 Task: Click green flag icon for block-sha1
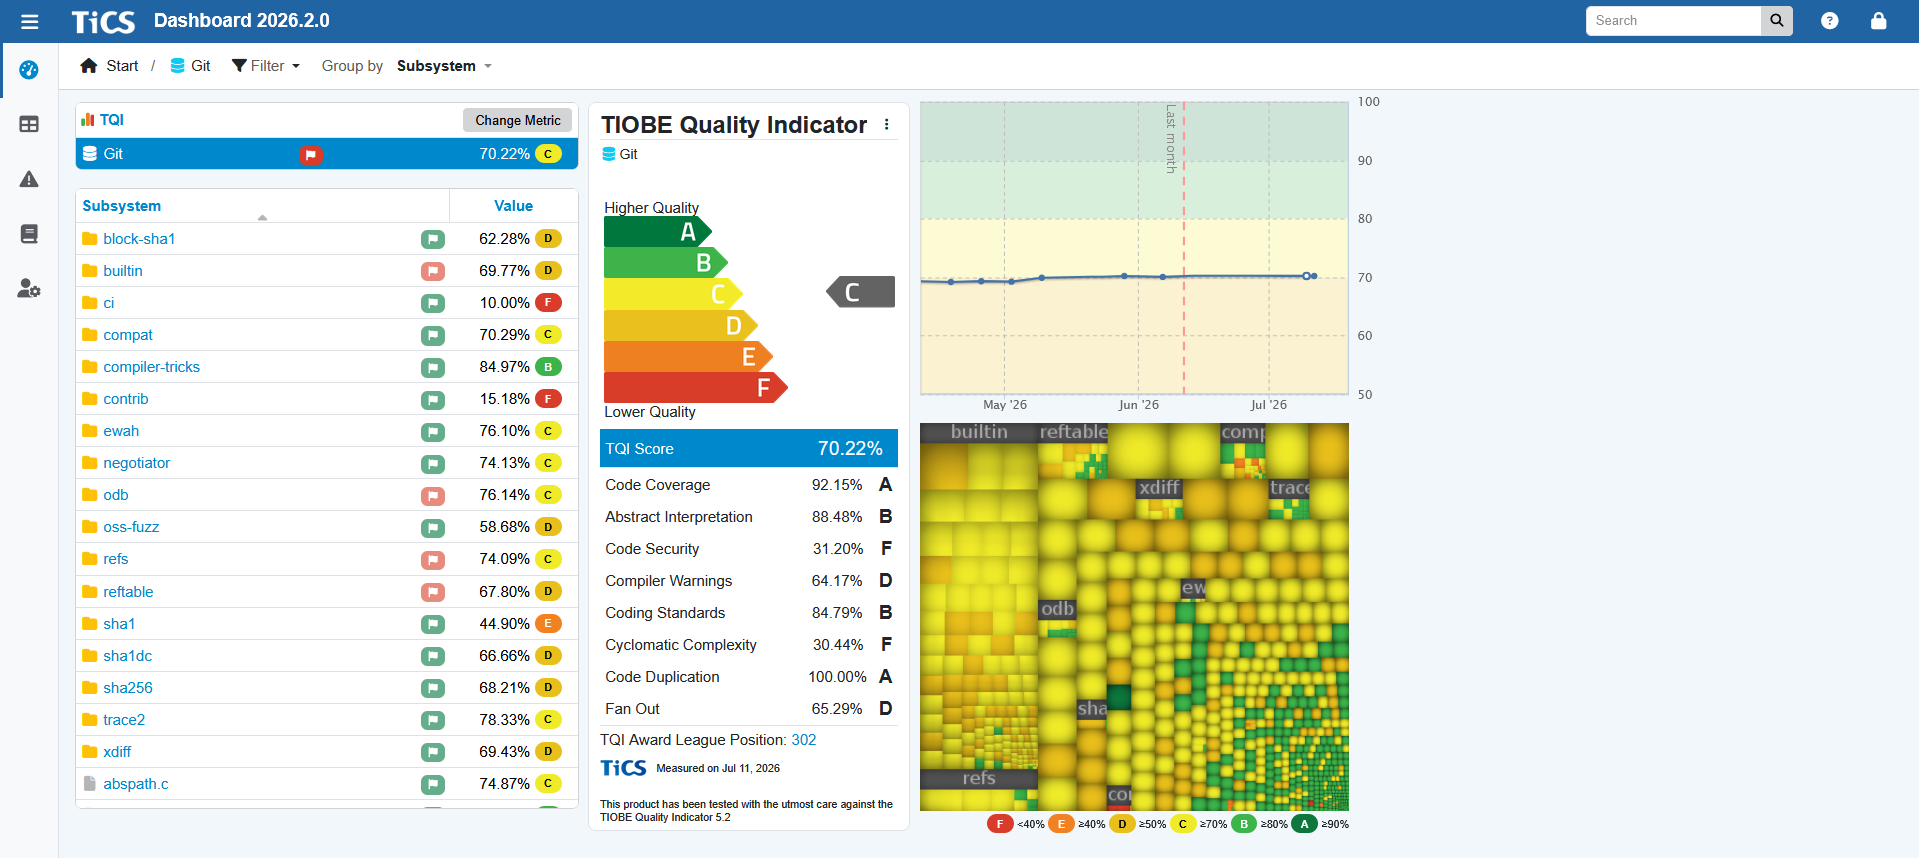433,239
